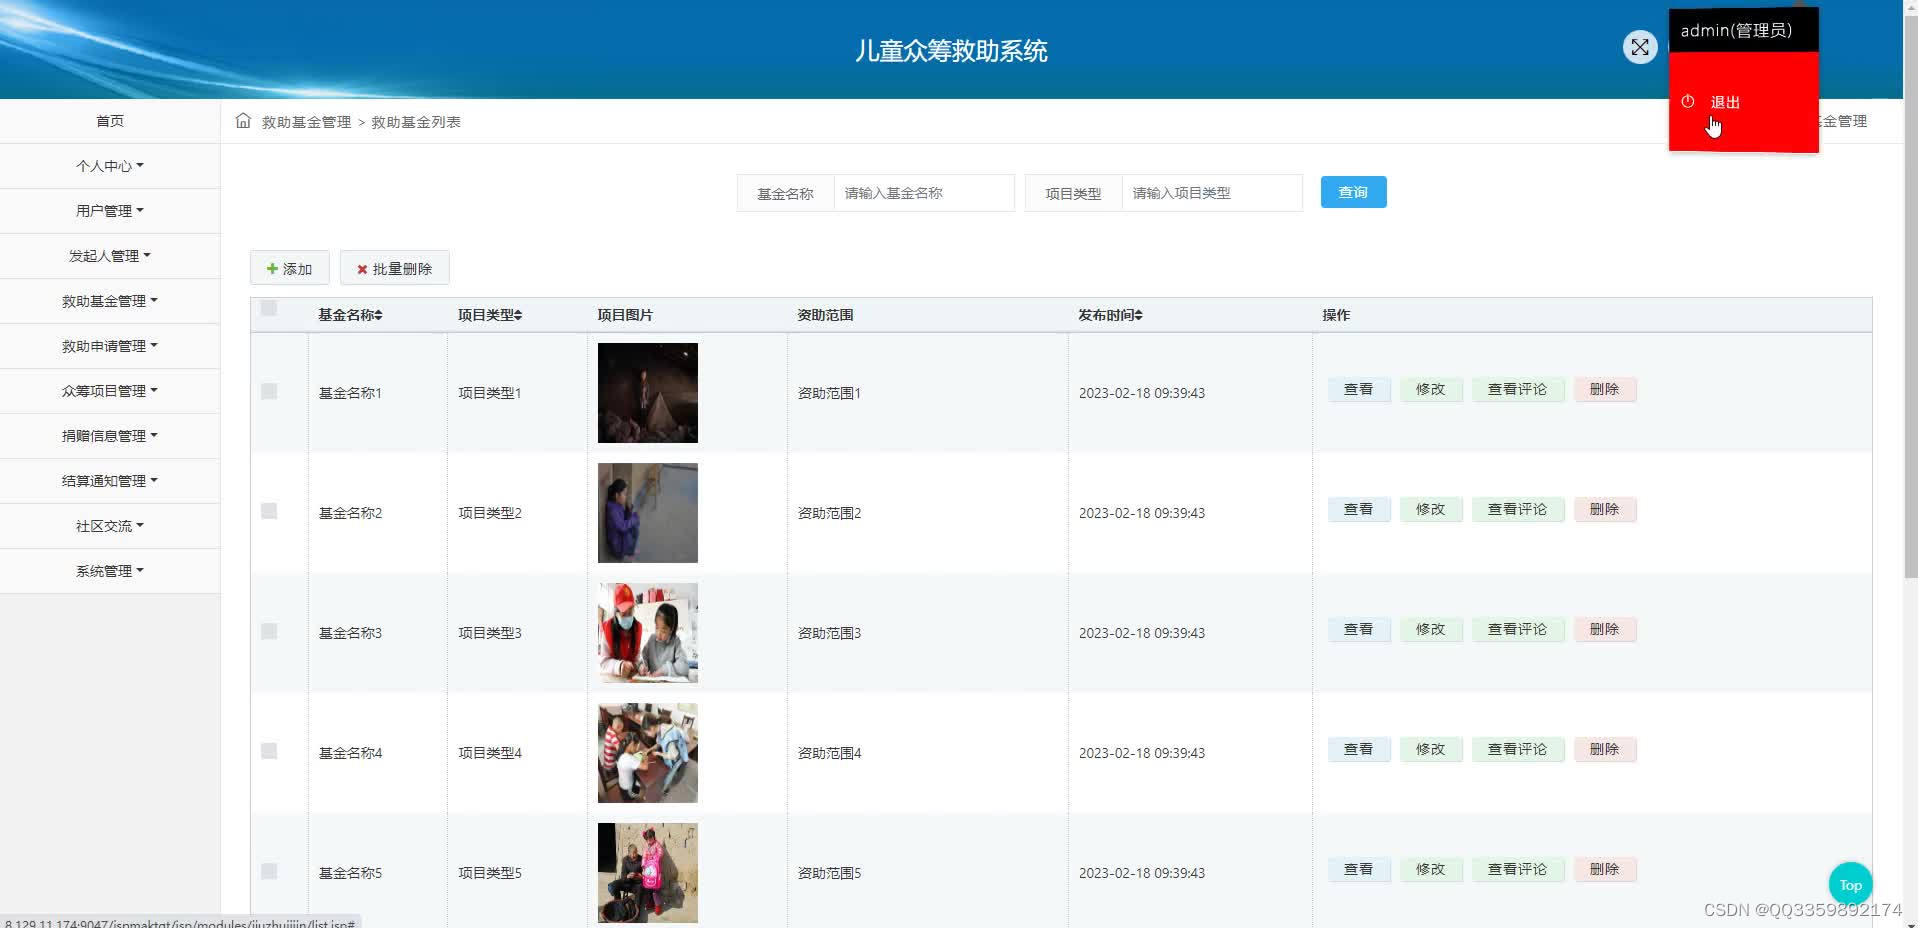This screenshot has width=1918, height=928.
Task: Open the project image thumbnail for 基金名称1
Action: coord(648,393)
